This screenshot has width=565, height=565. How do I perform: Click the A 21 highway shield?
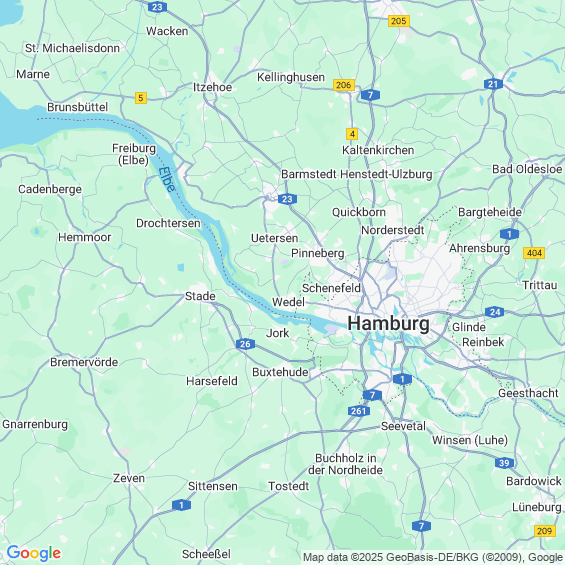click(493, 84)
